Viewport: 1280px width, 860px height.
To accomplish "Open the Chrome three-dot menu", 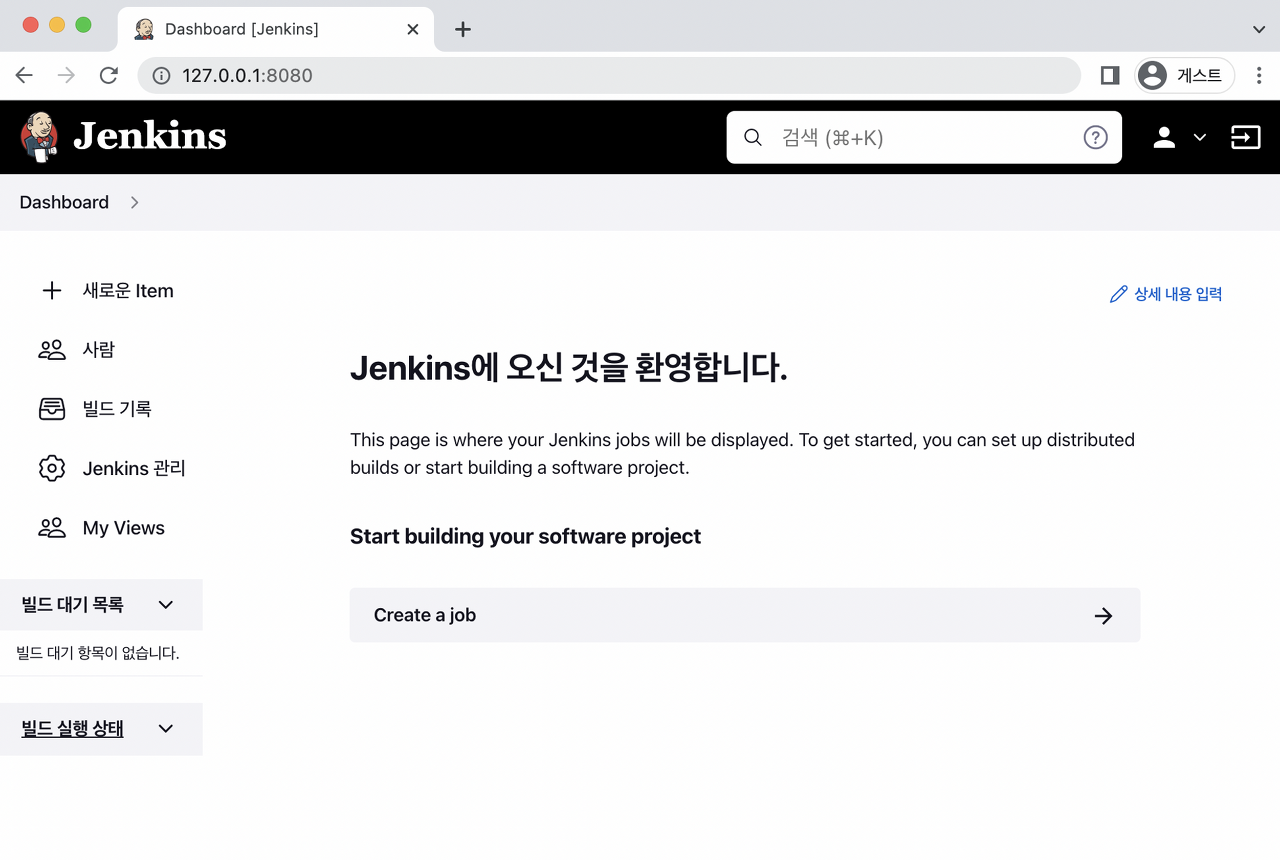I will (x=1259, y=76).
